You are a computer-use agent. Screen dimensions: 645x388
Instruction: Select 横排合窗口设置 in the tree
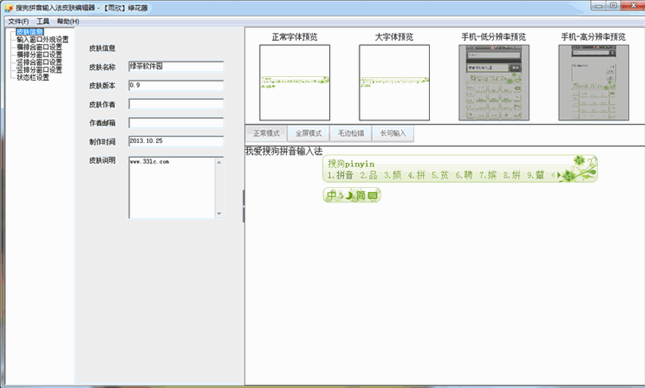39,47
